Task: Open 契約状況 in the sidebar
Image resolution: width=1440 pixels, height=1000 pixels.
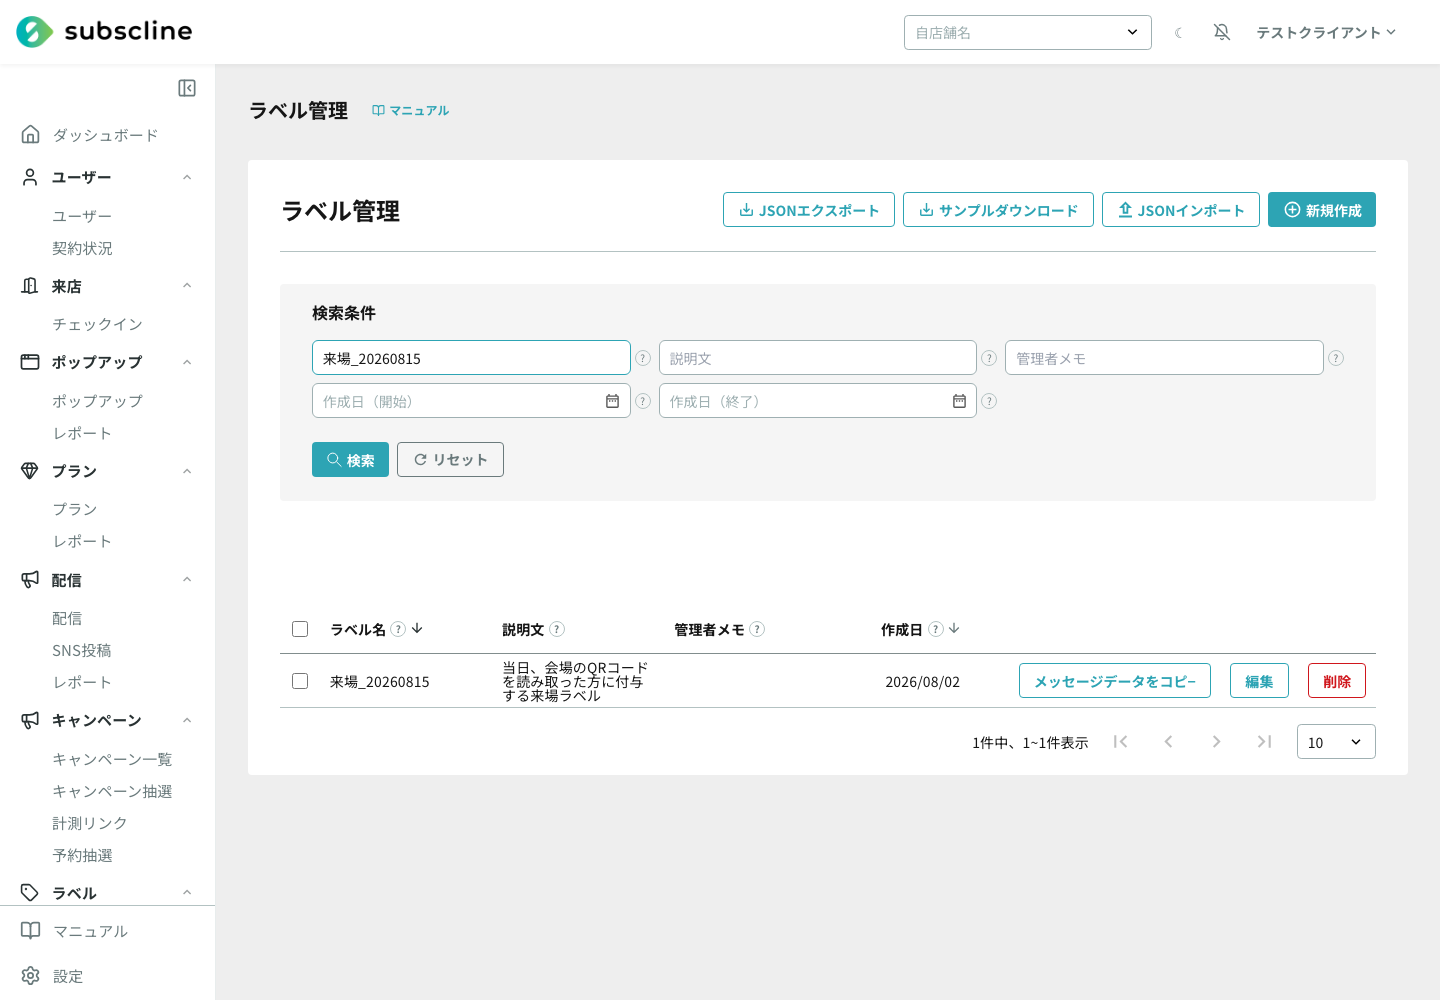Action: 82,248
